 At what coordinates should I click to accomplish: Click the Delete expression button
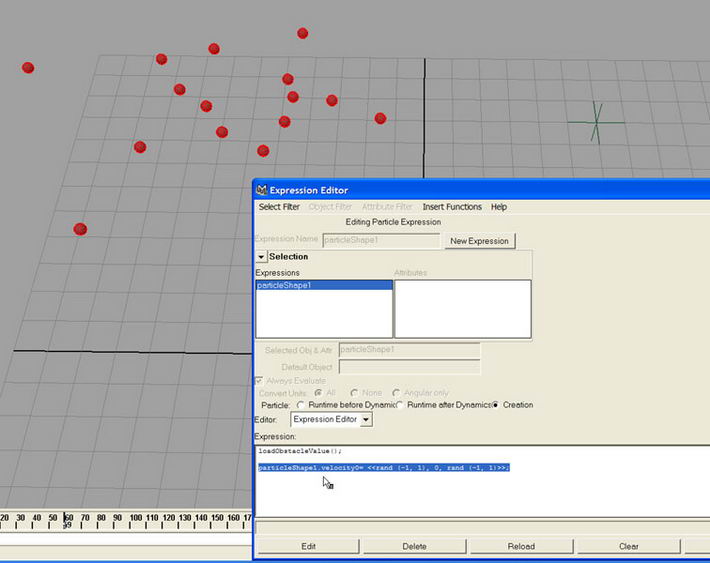(414, 546)
